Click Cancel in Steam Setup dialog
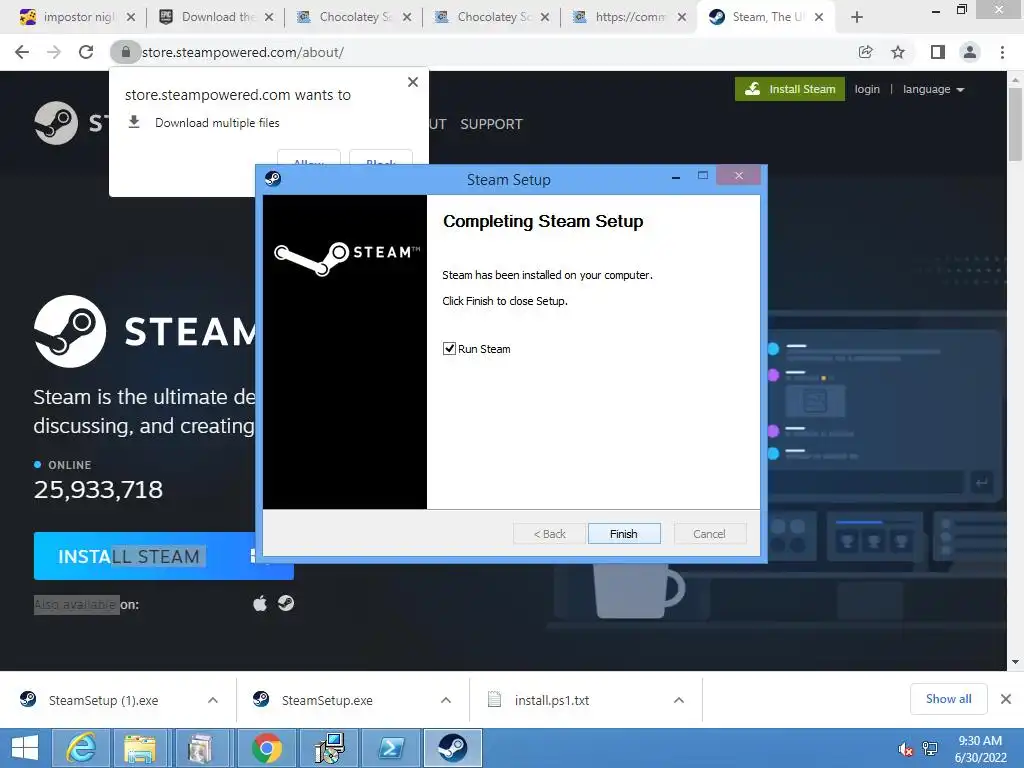This screenshot has width=1024, height=768. coord(709,534)
